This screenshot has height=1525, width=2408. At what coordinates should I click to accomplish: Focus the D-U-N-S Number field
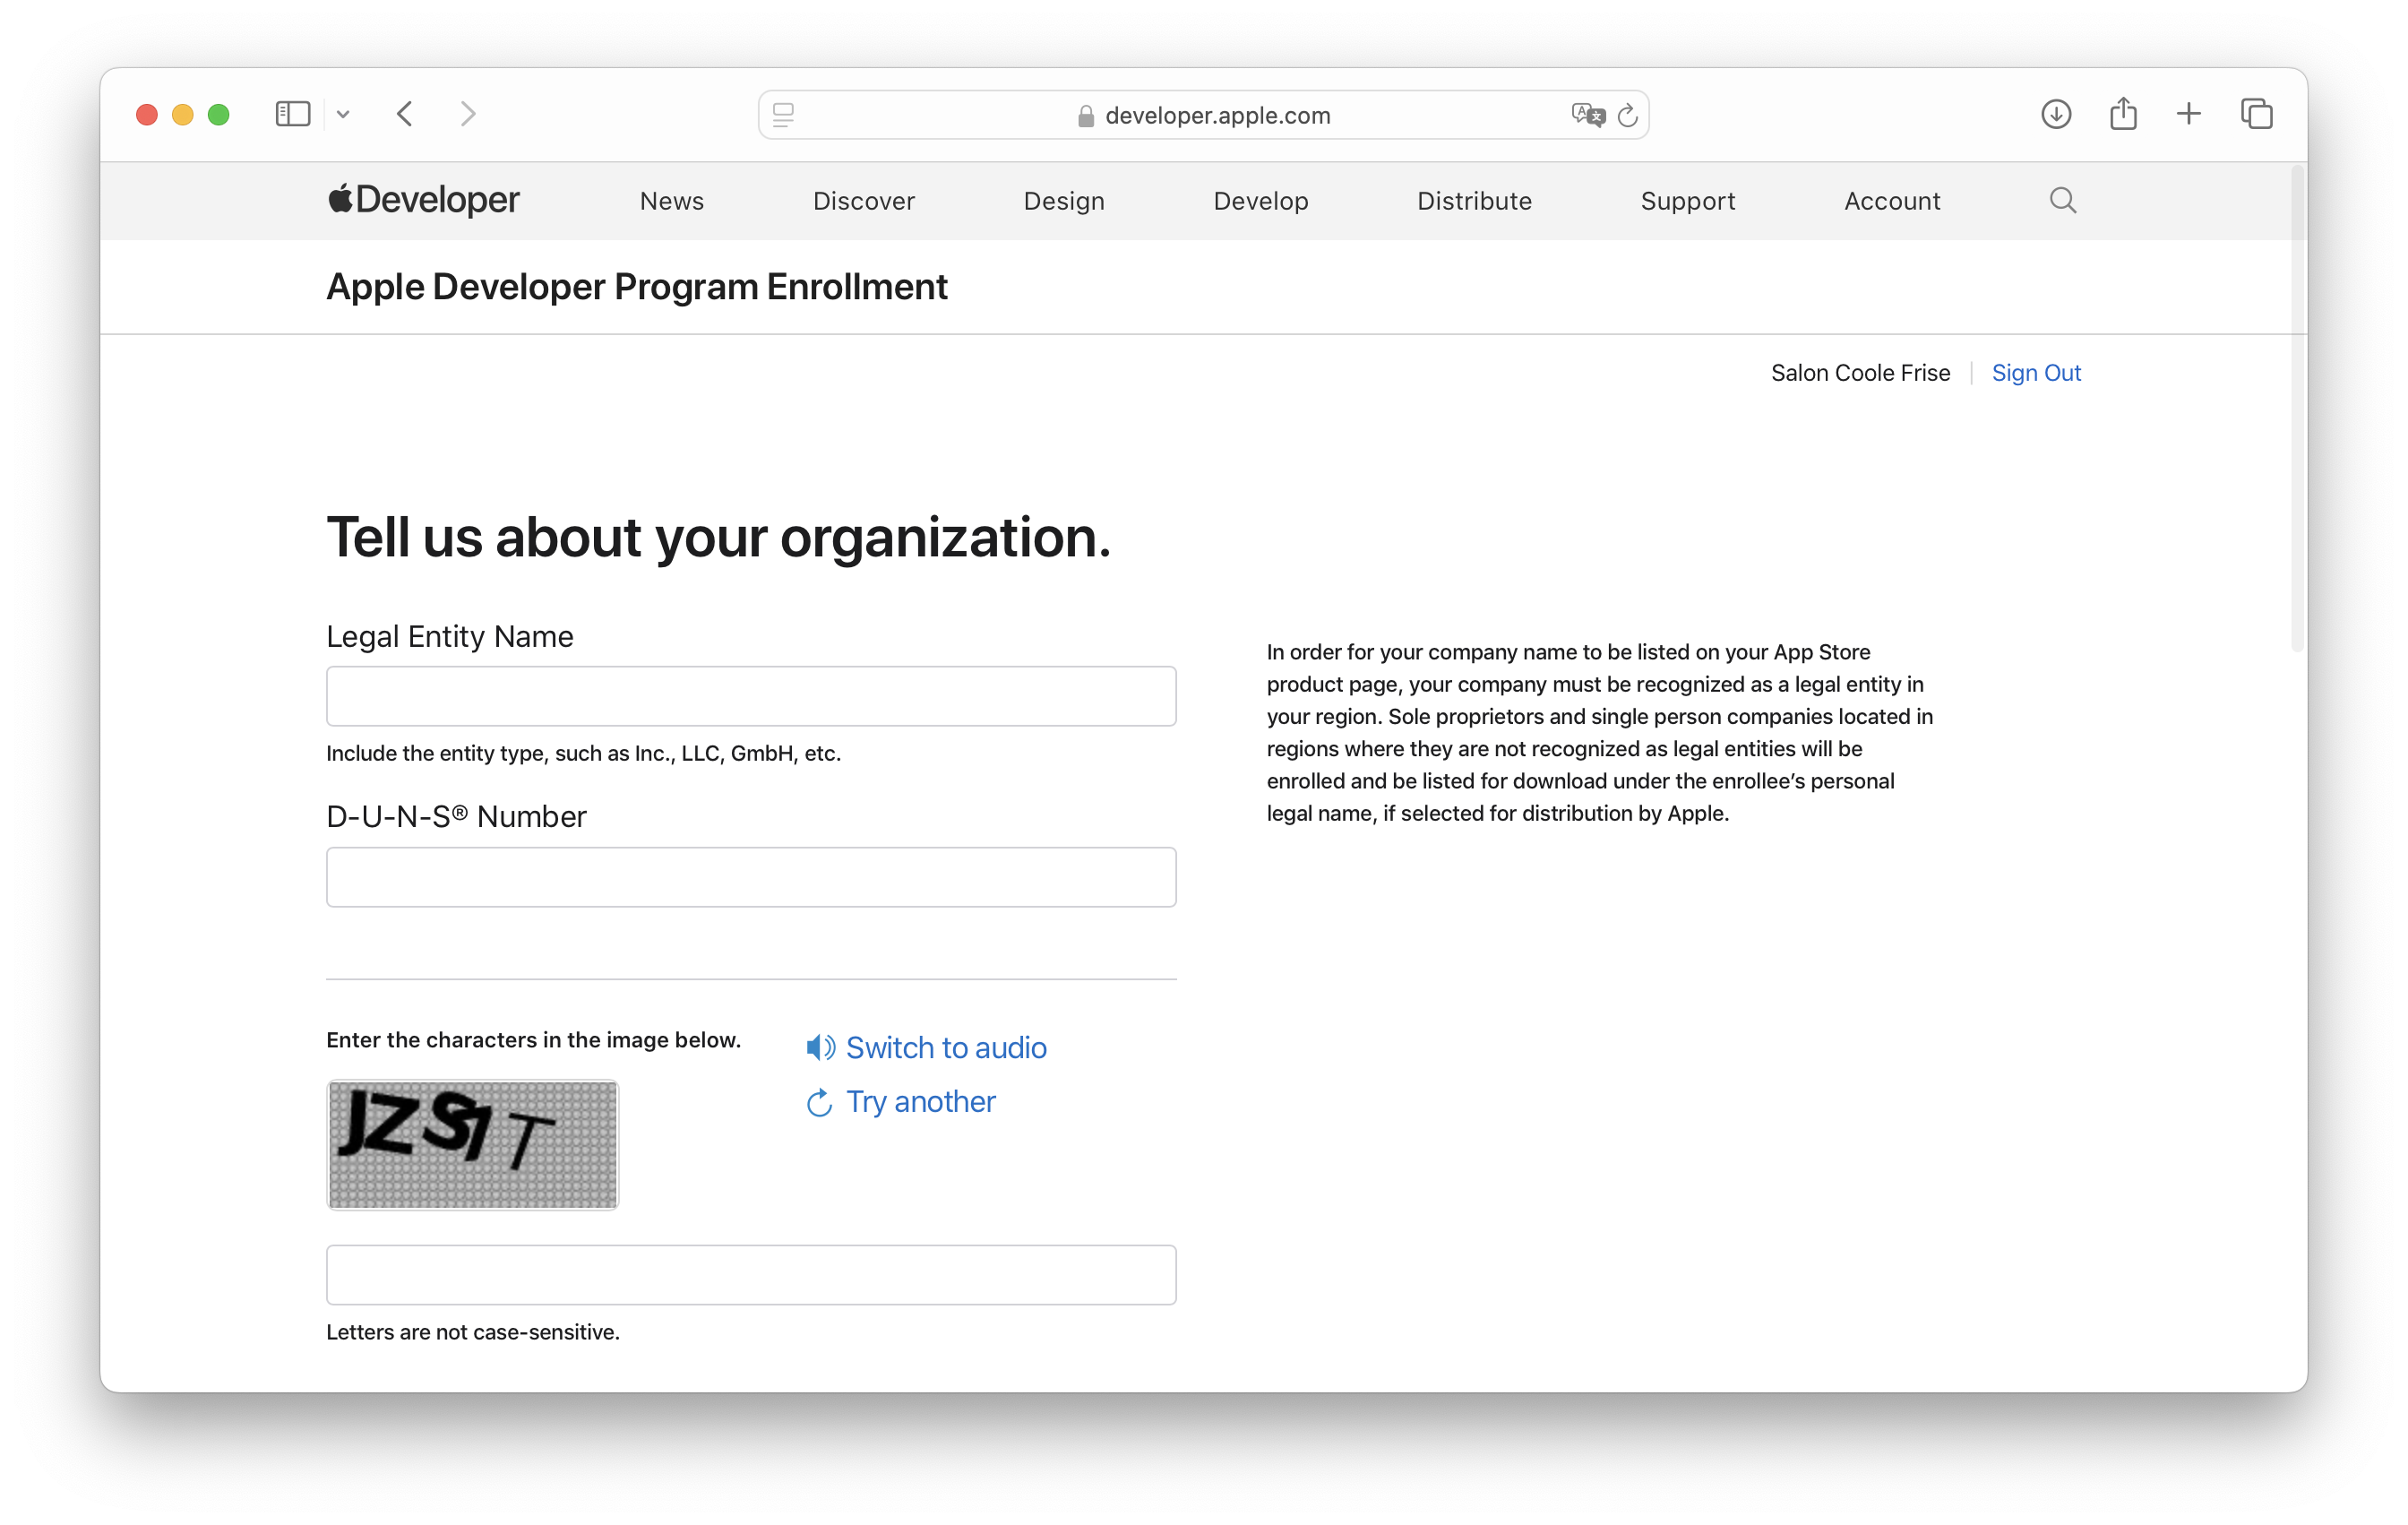(x=751, y=877)
